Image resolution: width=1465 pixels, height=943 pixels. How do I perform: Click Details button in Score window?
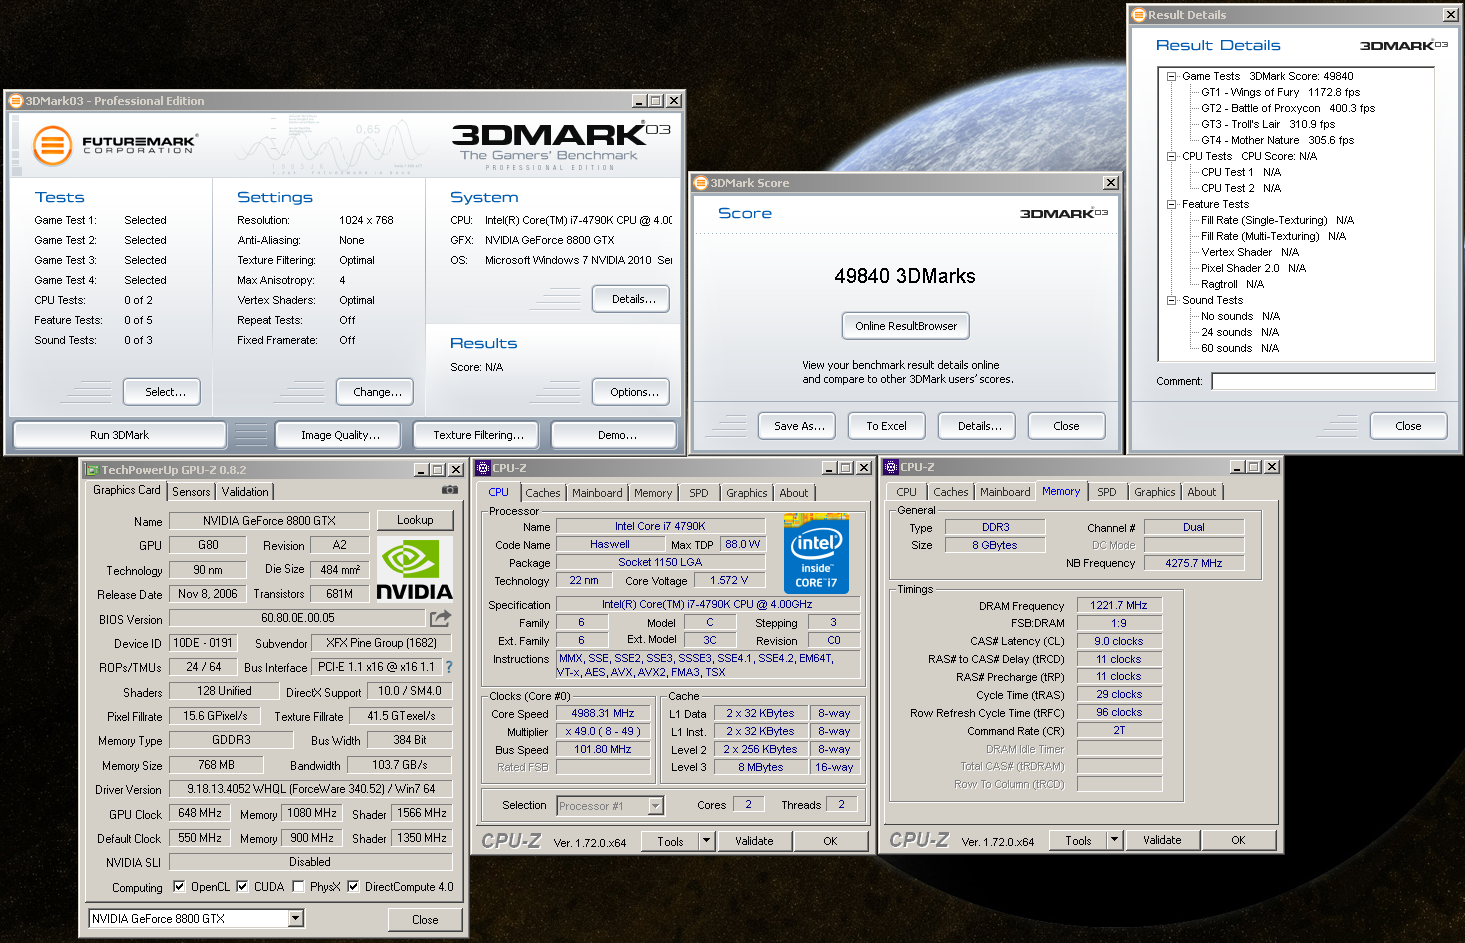click(x=979, y=426)
